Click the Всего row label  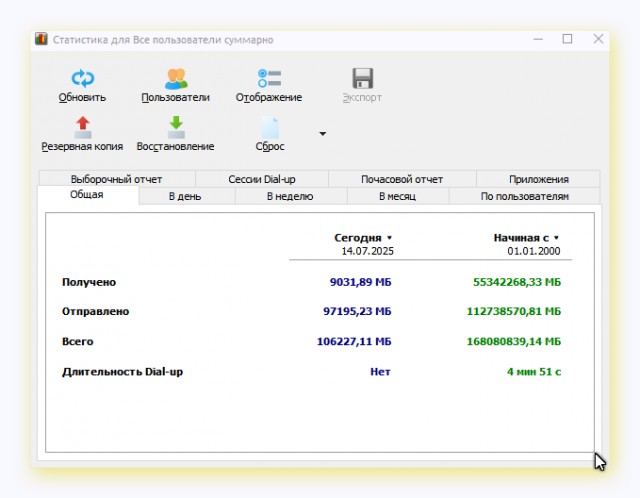pyautogui.click(x=78, y=341)
